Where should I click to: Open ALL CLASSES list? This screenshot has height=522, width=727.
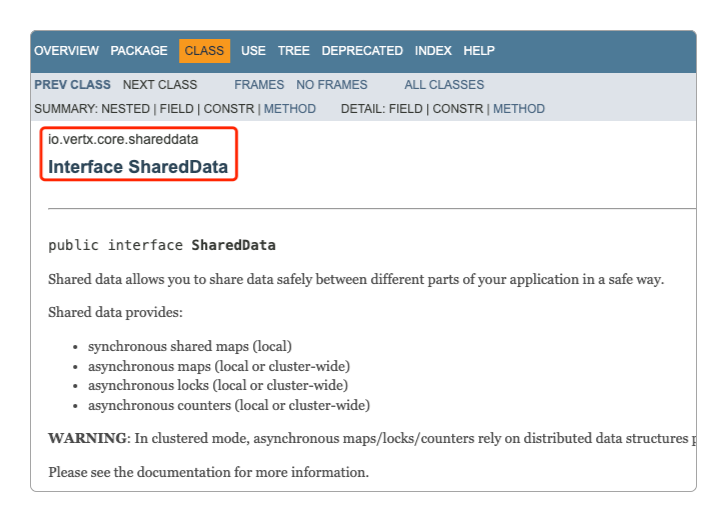(444, 85)
